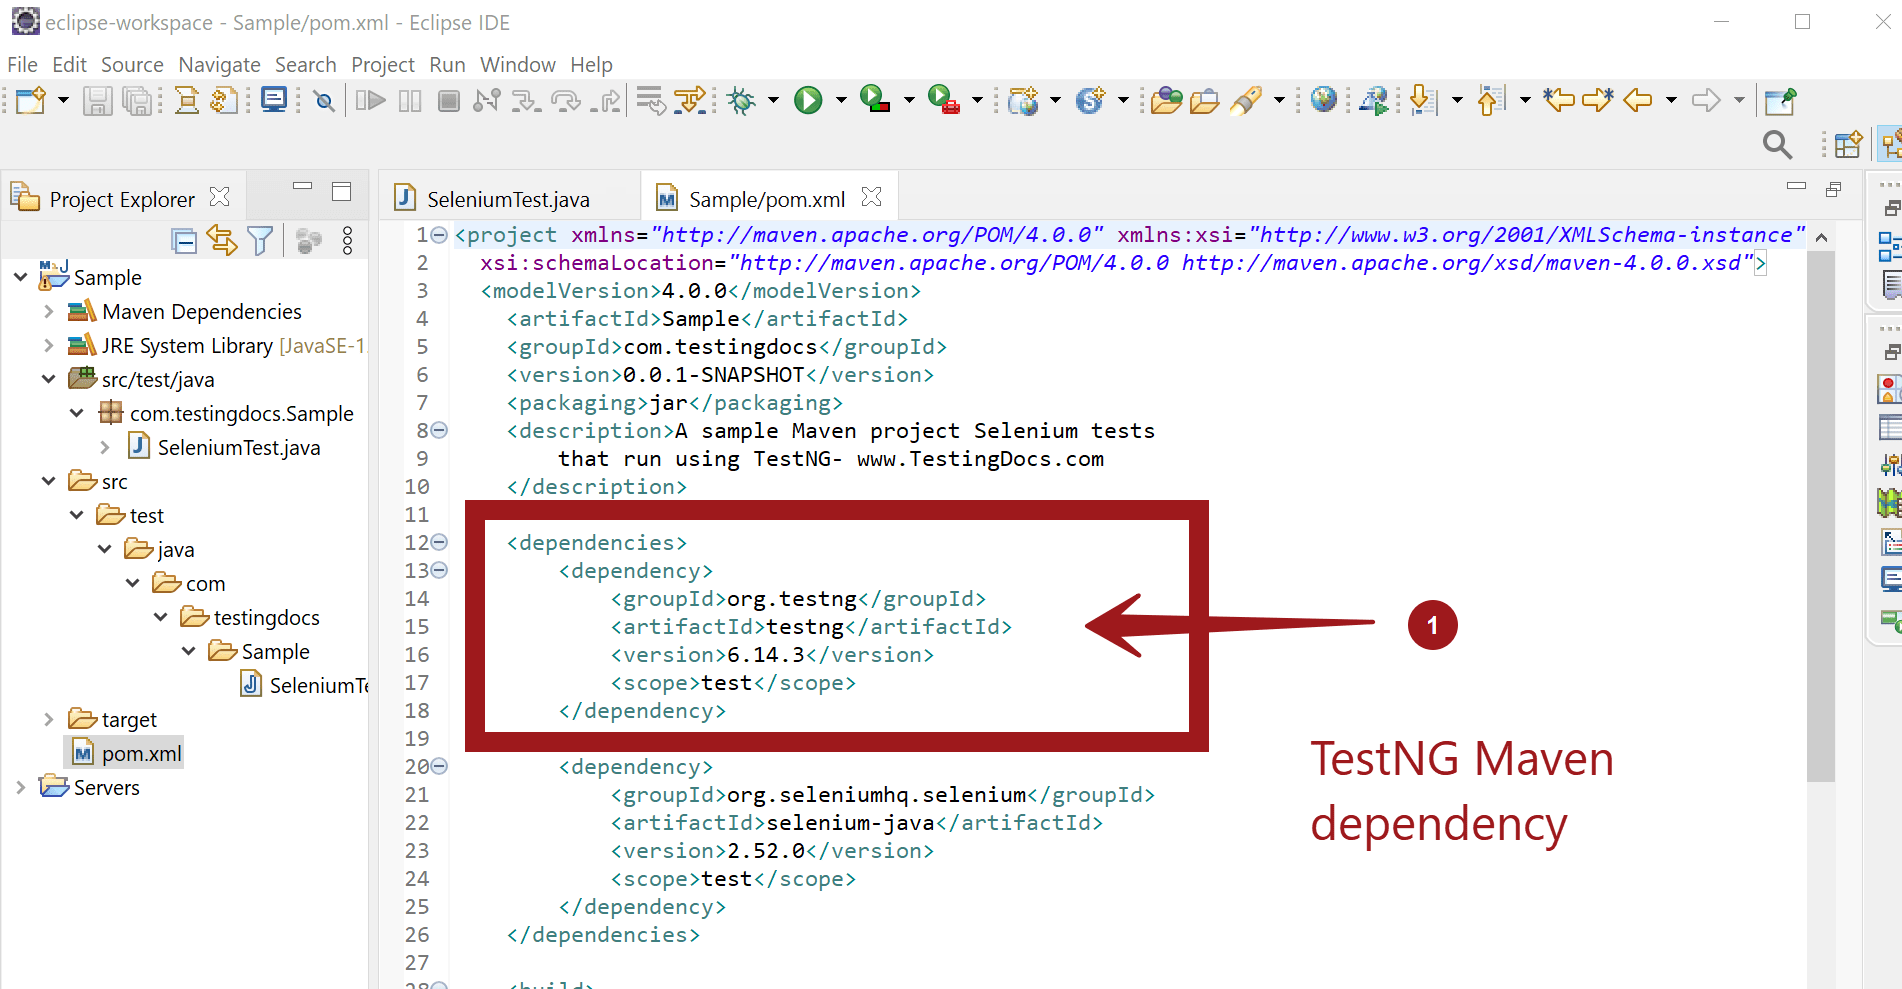Pin the current editor using the pin icon
Screen dimensions: 1902x989
click(x=1781, y=100)
